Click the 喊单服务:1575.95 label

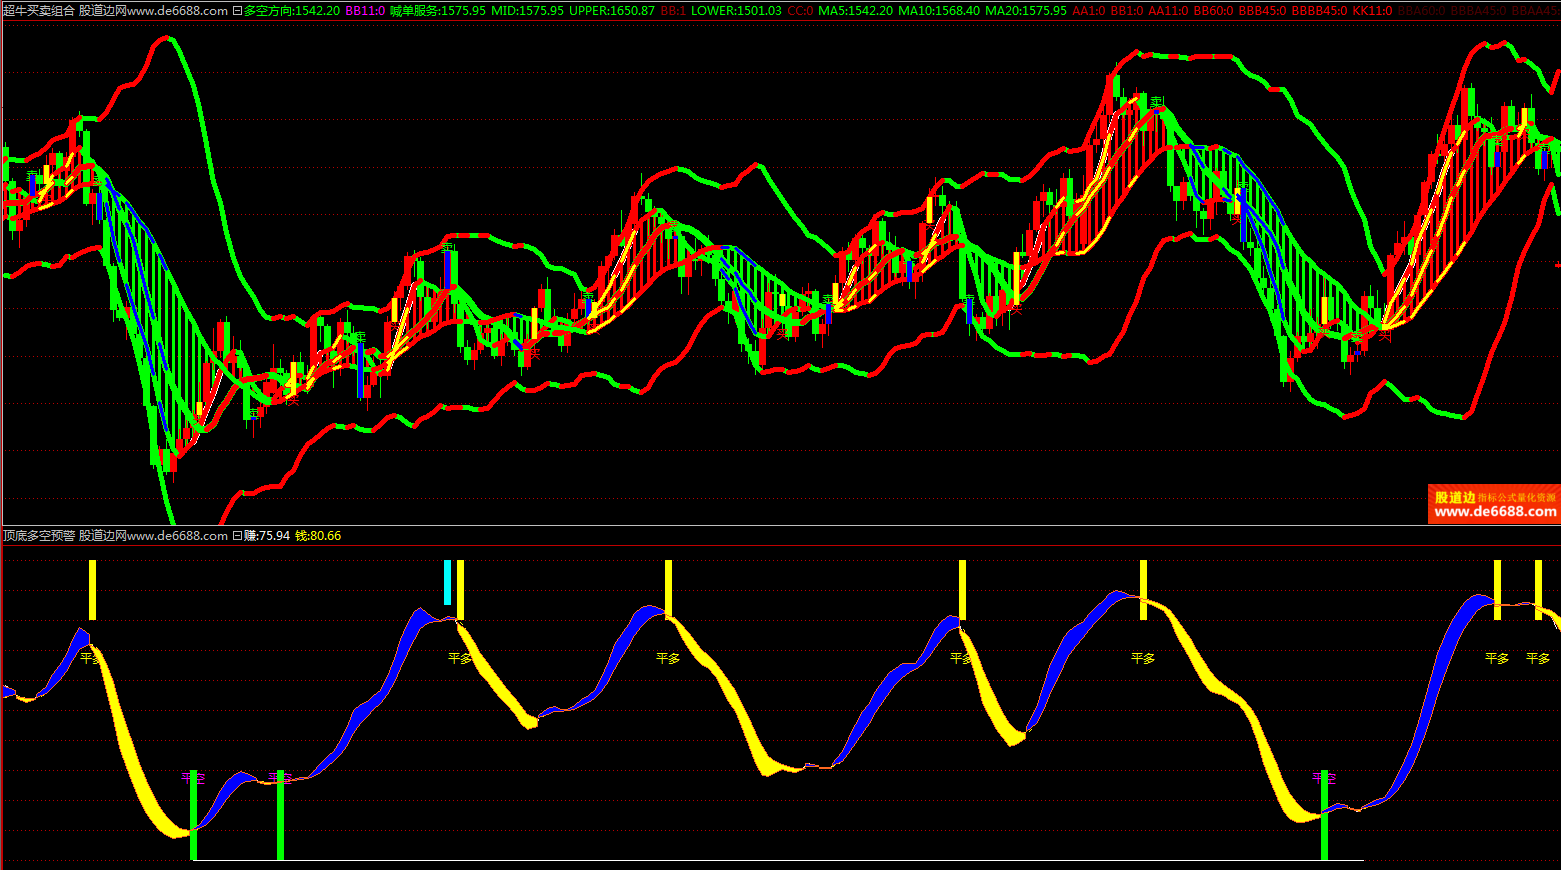438,11
